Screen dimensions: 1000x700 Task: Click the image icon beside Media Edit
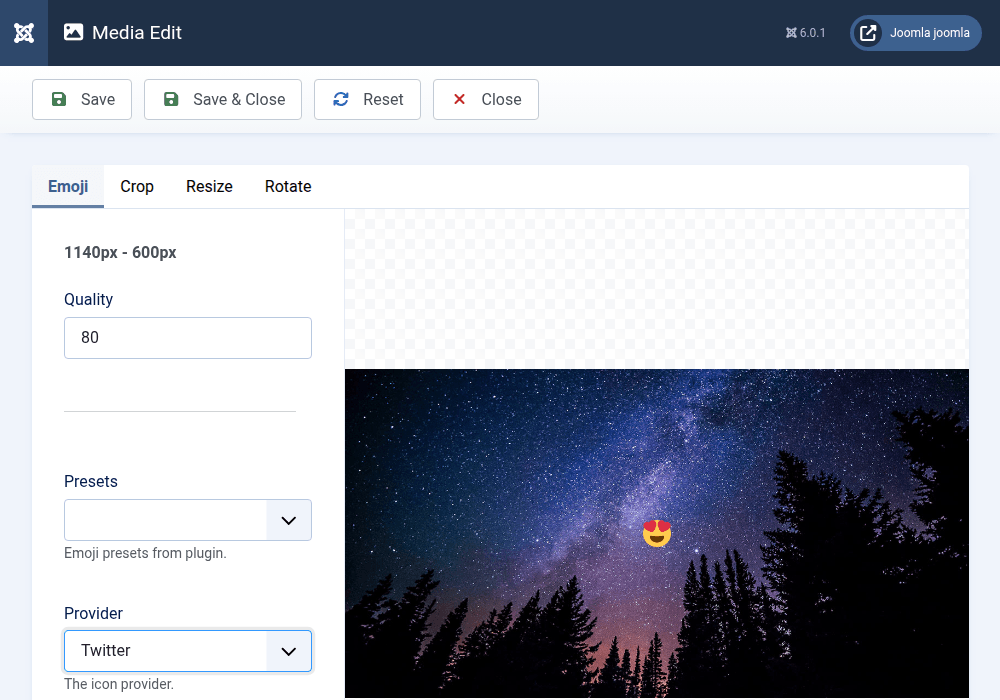[73, 32]
